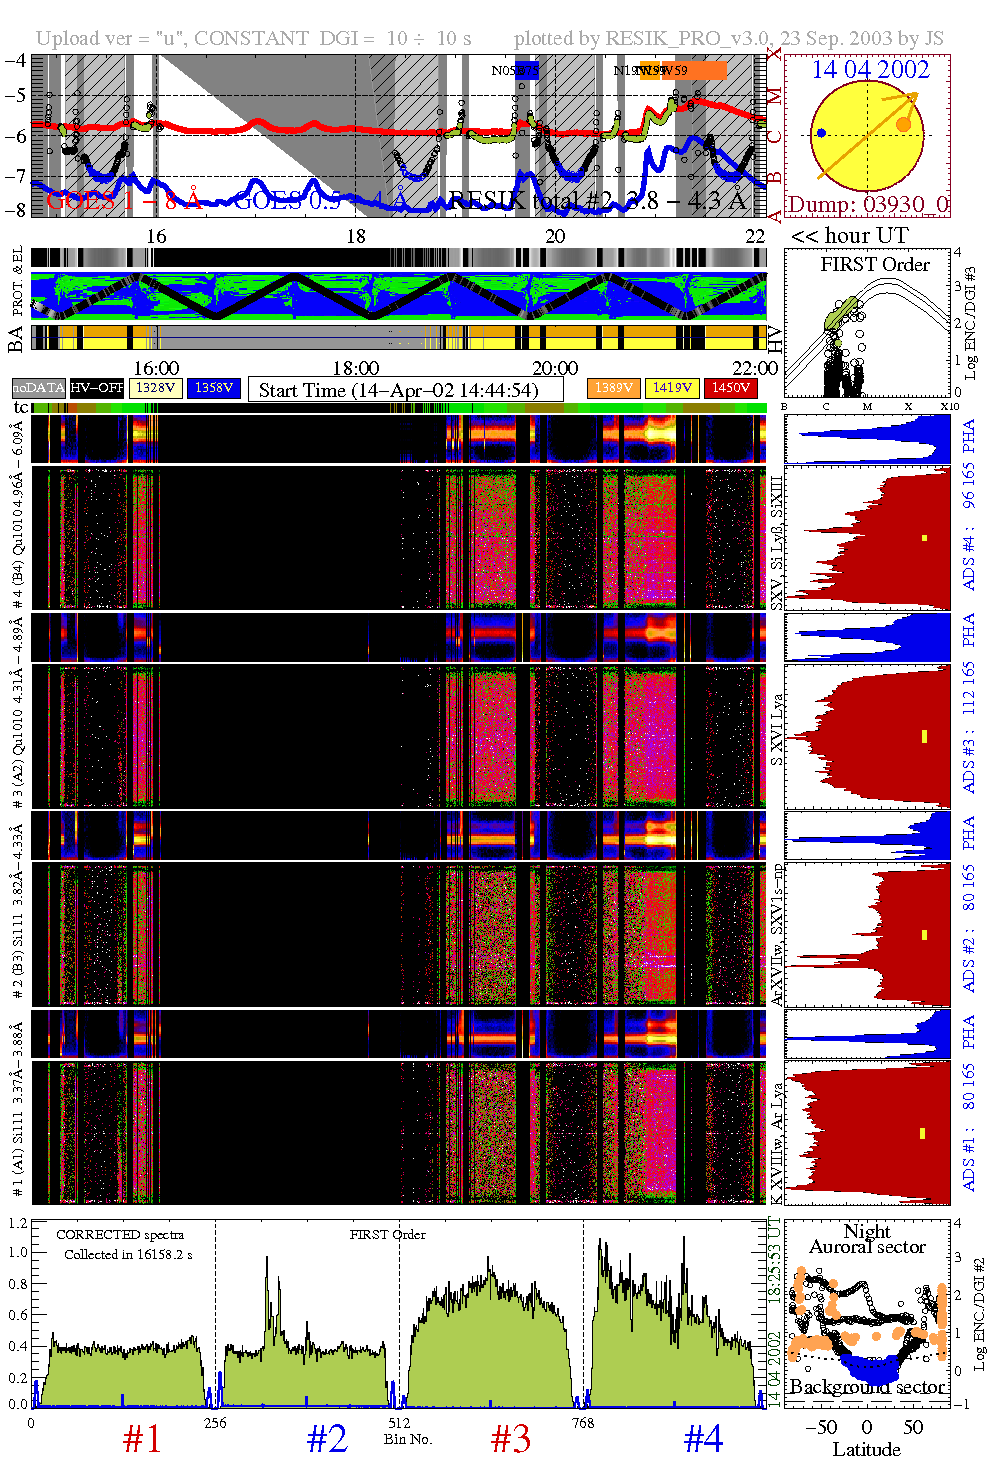Click the FIRST Order plot title
1004x1477 pixels.
(x=875, y=265)
